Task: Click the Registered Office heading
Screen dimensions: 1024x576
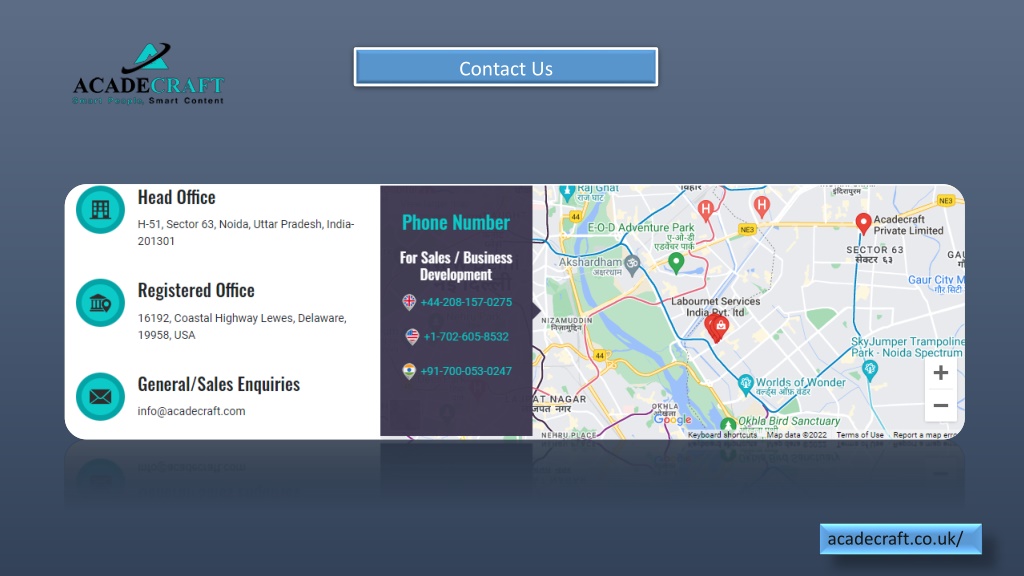Action: point(196,290)
